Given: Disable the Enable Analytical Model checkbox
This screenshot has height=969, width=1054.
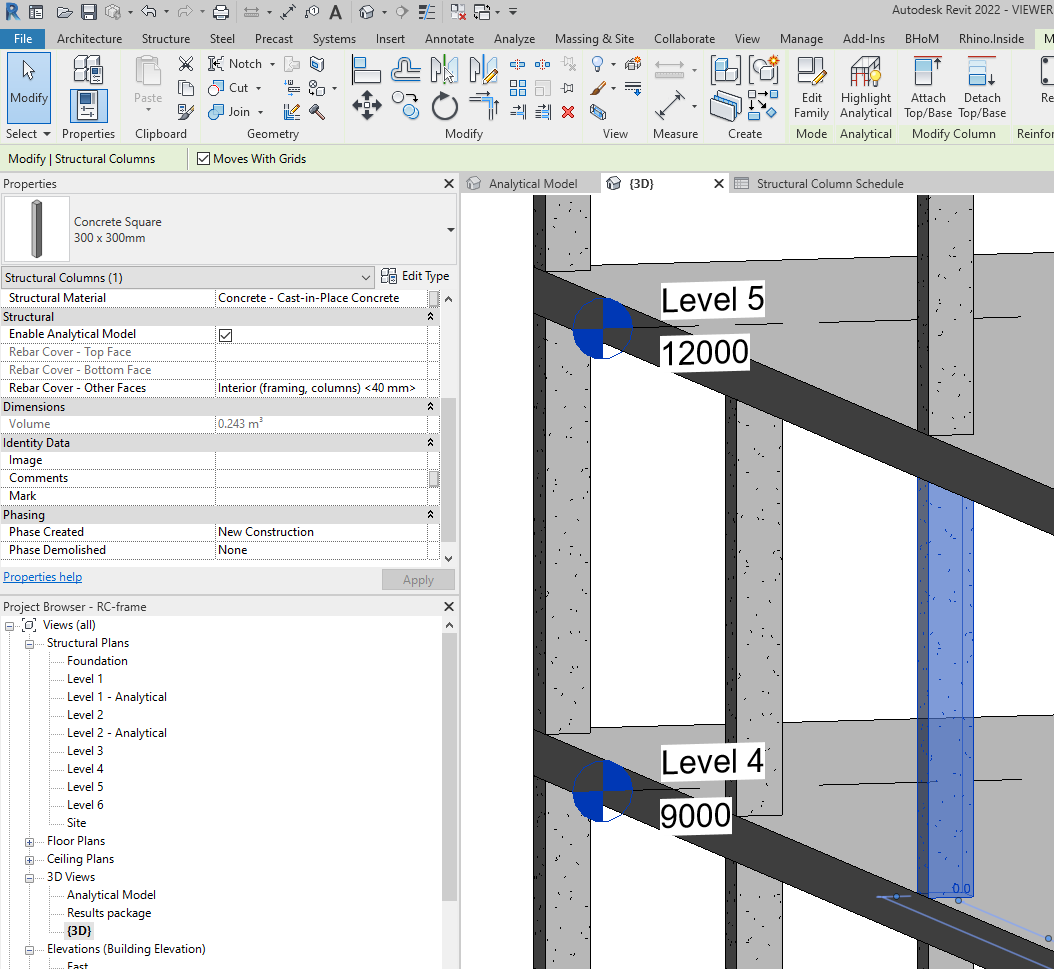Looking at the screenshot, I should tap(225, 334).
